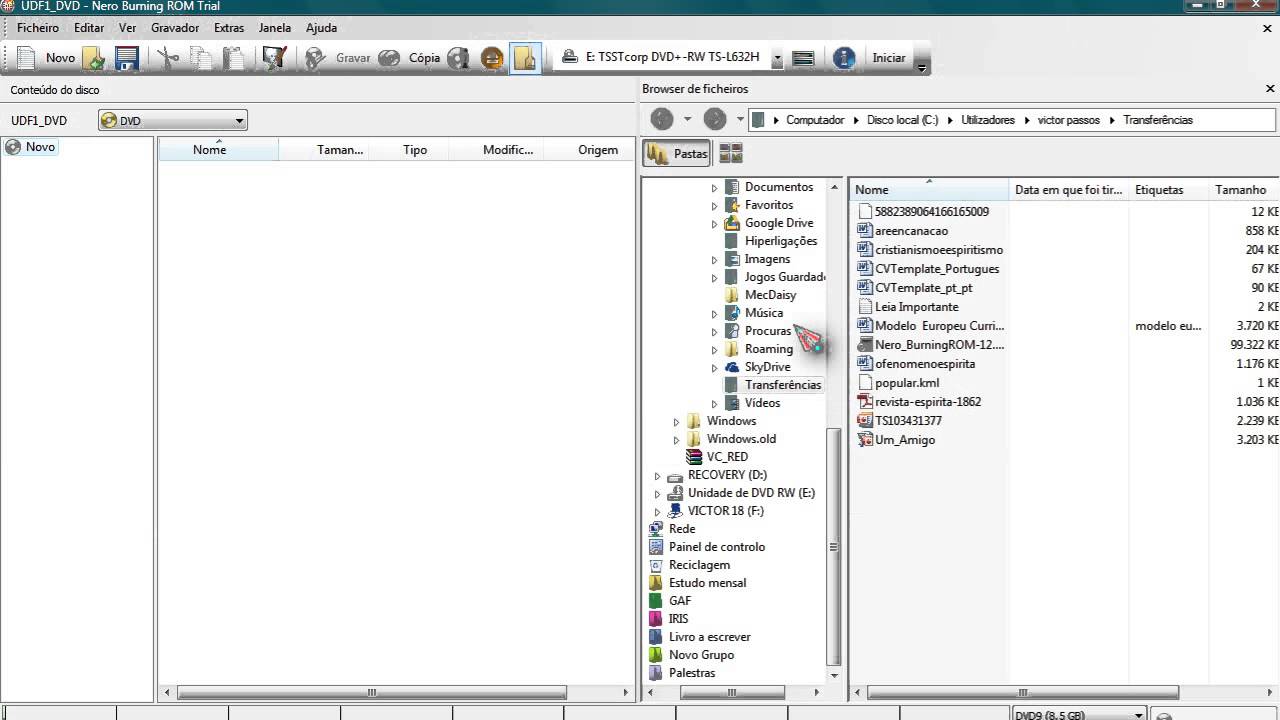This screenshot has height=720, width=1280.
Task: Open the Janela menu
Action: pyautogui.click(x=275, y=28)
